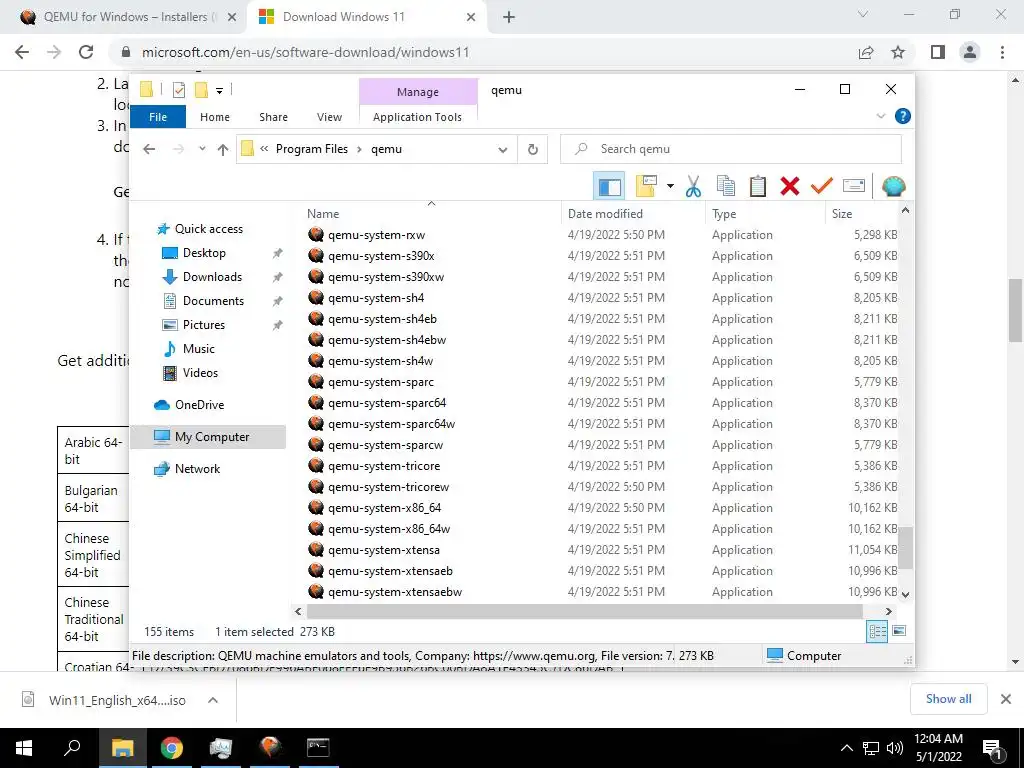
Task: Expand the hidden breadcrumb path chevrons
Action: coord(264,149)
